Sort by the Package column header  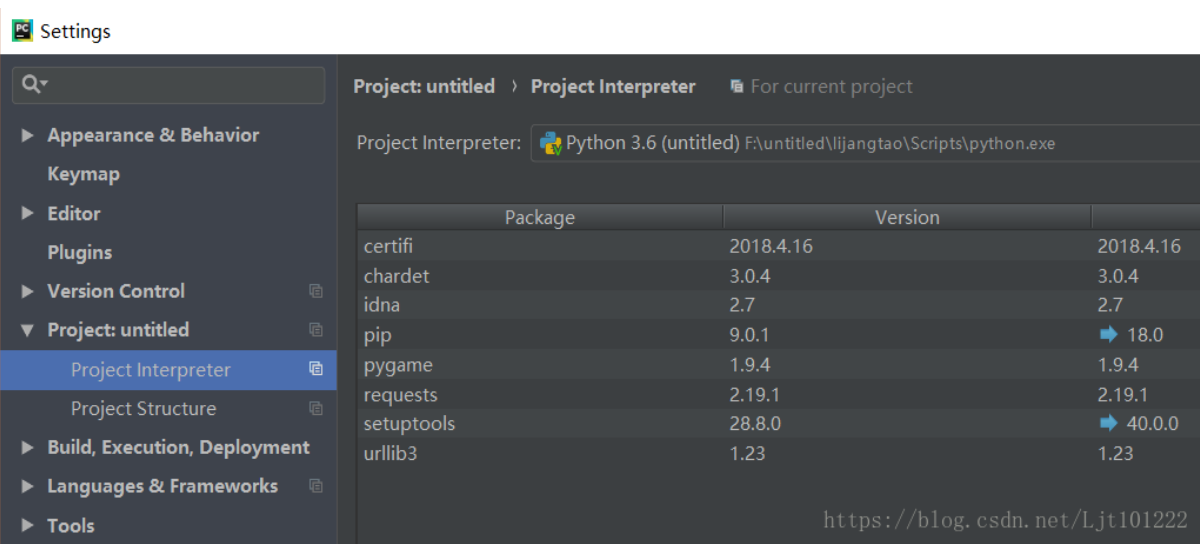[x=539, y=217]
